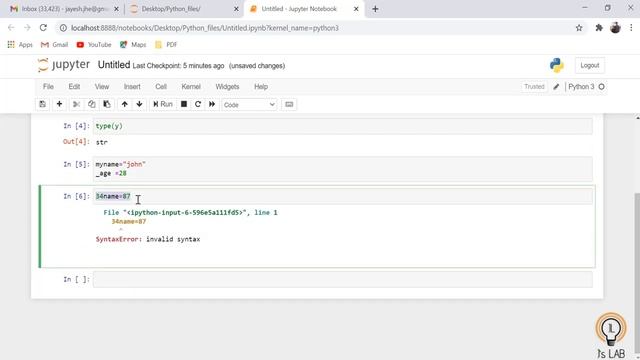
Task: Move selected cell down arrow
Action: pyautogui.click(x=140, y=104)
